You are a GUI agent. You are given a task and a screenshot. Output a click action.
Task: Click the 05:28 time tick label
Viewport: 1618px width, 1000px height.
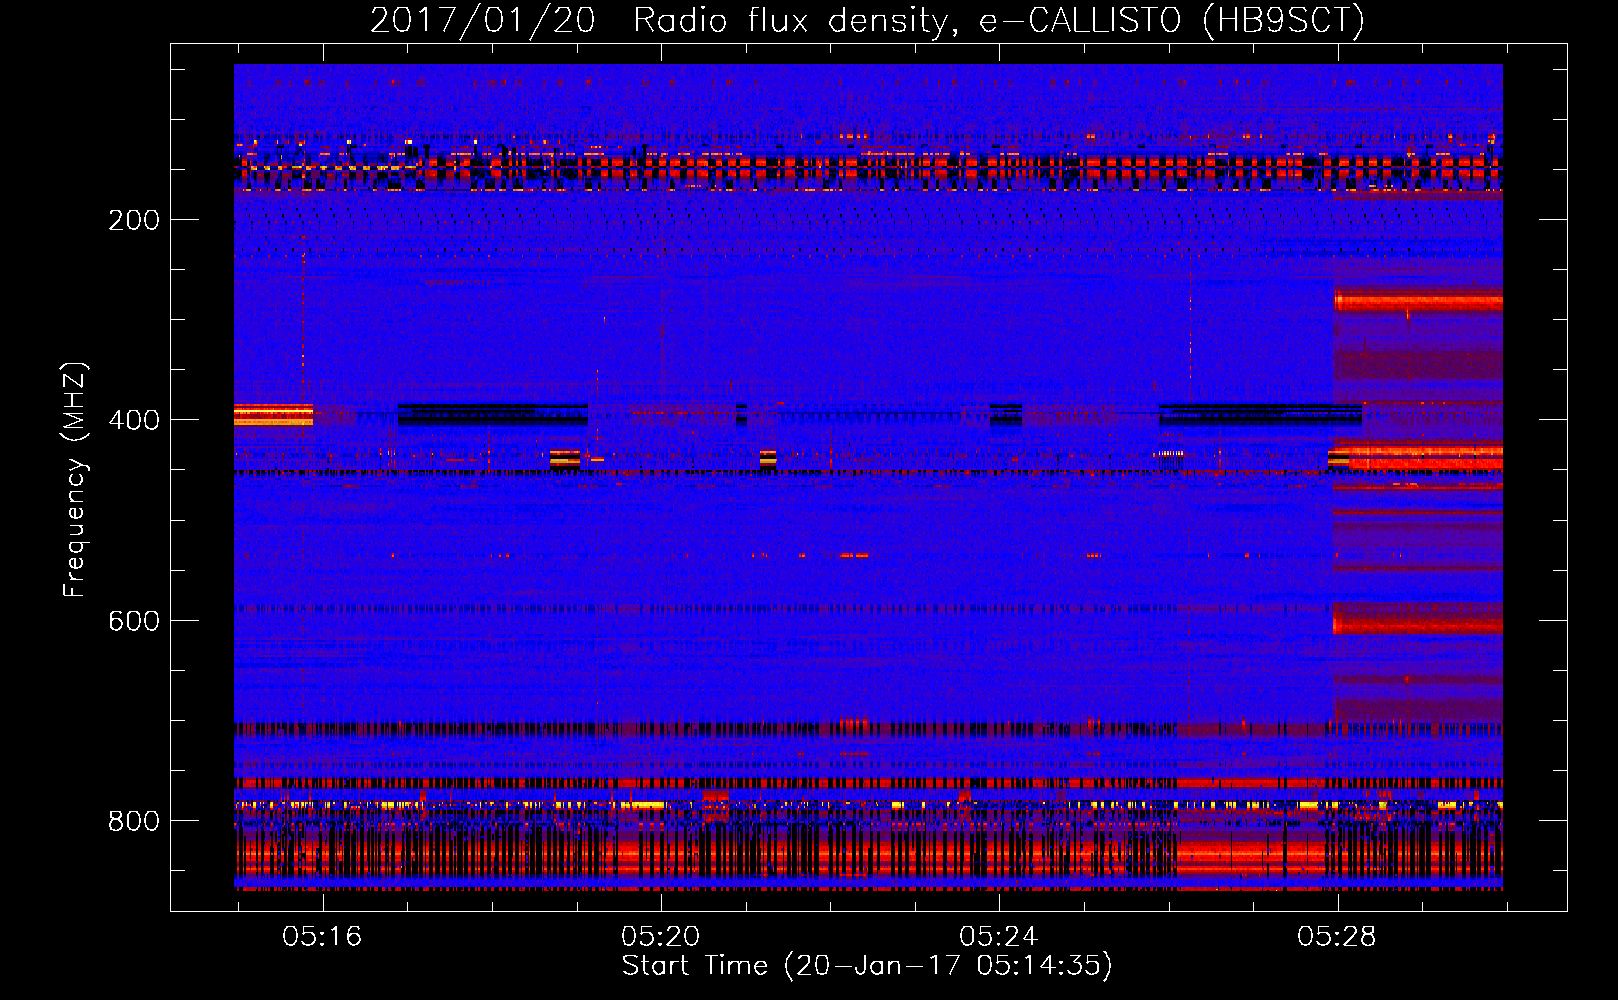1337,937
